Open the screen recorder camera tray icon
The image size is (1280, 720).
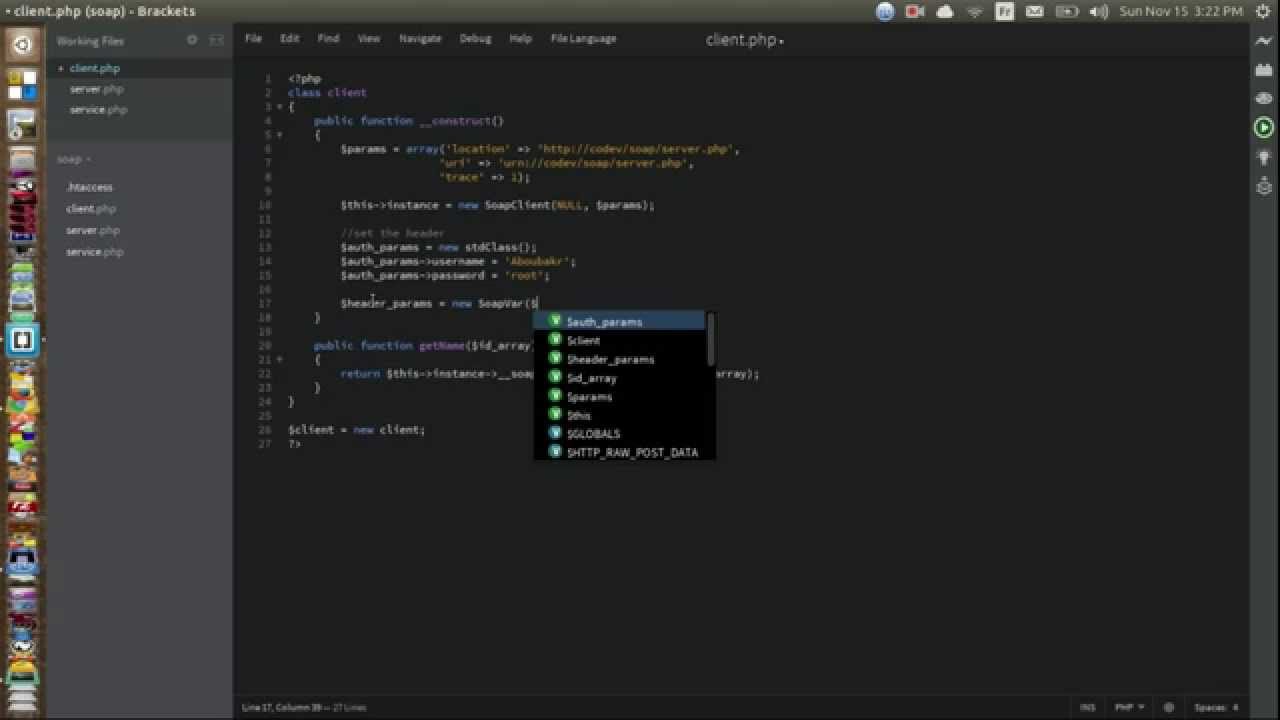point(911,11)
